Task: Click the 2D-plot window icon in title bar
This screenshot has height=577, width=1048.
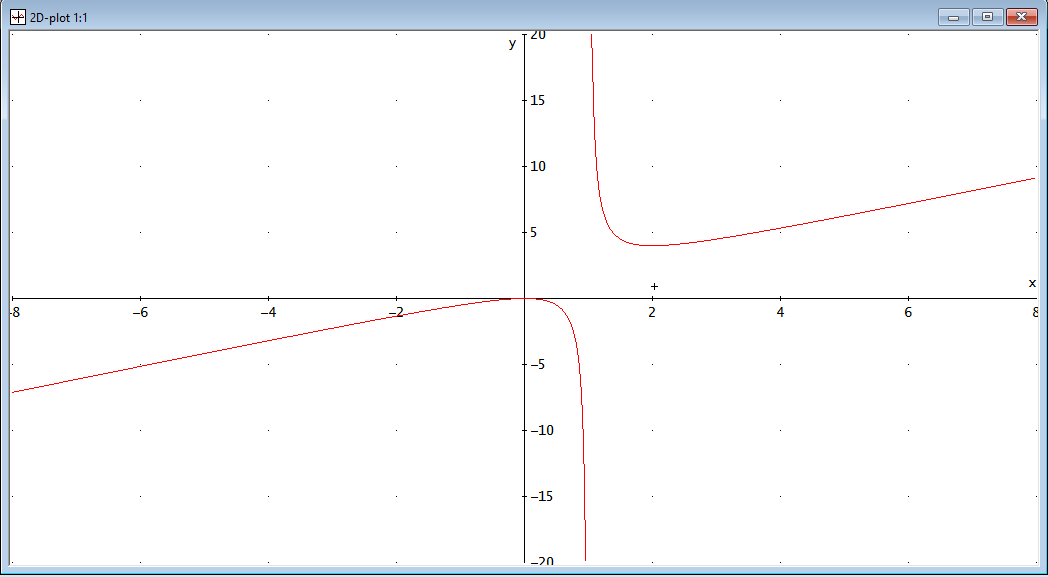Action: coord(17,17)
